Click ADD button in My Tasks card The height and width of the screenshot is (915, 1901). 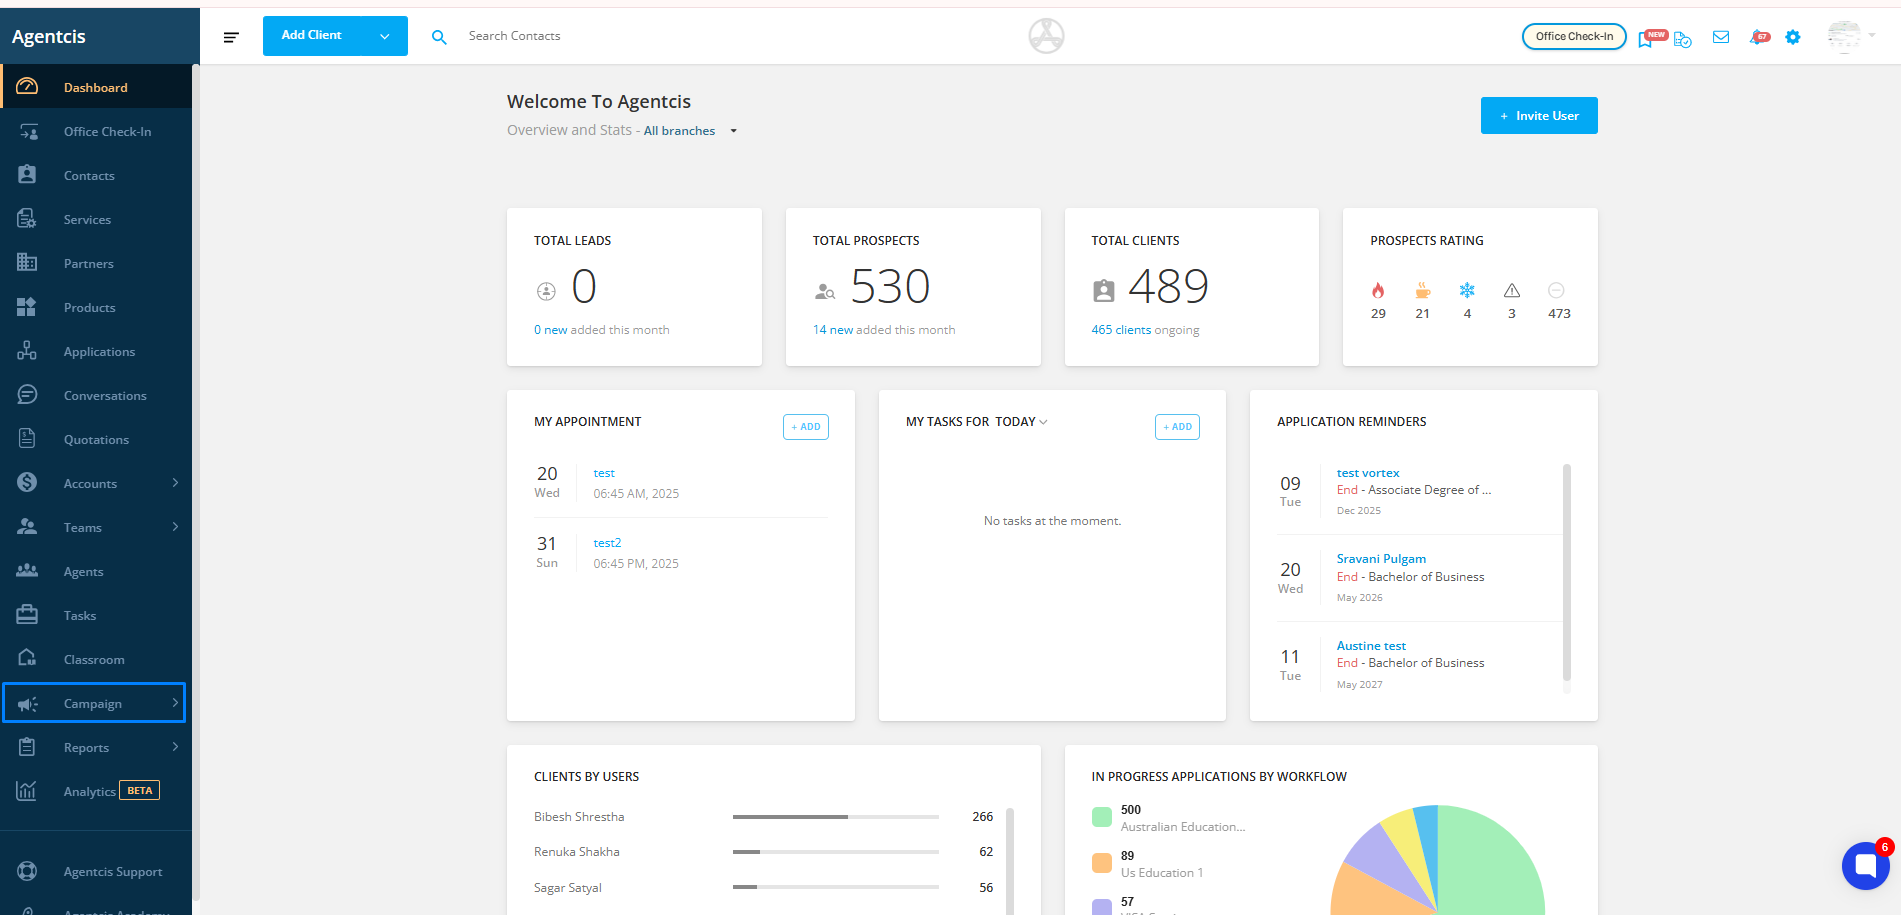1177,427
